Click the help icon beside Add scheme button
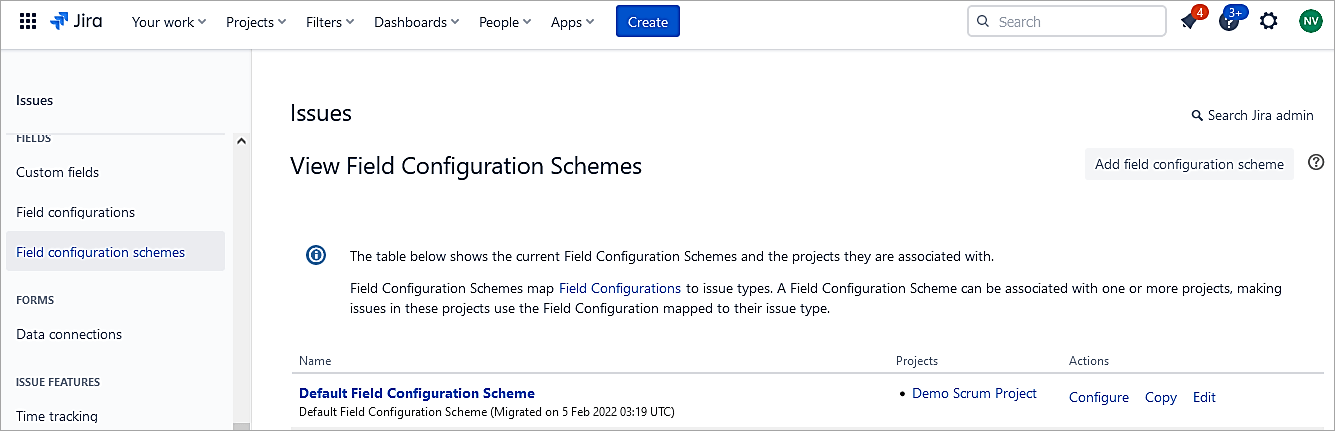Screen dimensions: 1335x431 pyautogui.click(x=1316, y=163)
